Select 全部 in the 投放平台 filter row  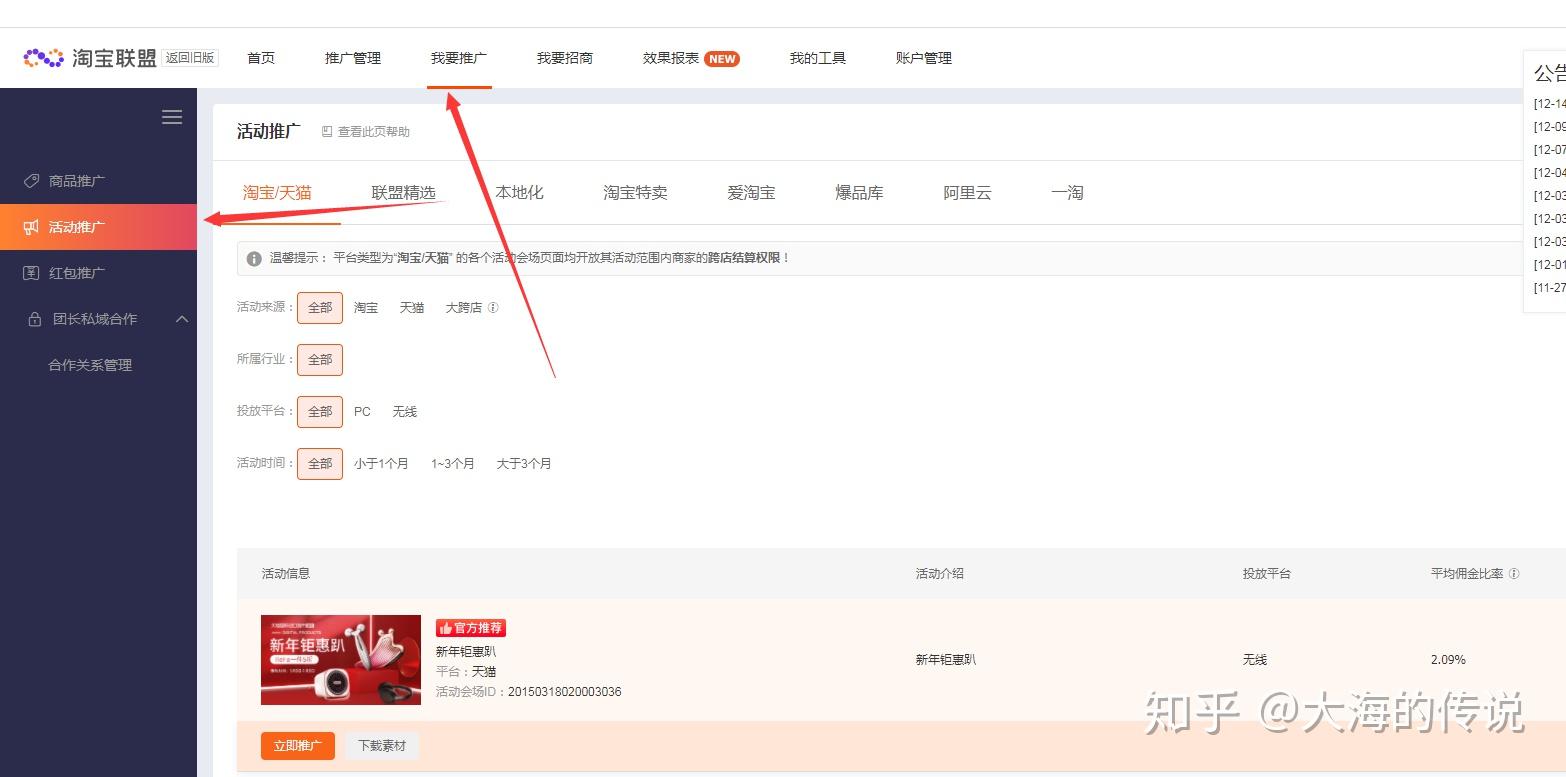320,412
